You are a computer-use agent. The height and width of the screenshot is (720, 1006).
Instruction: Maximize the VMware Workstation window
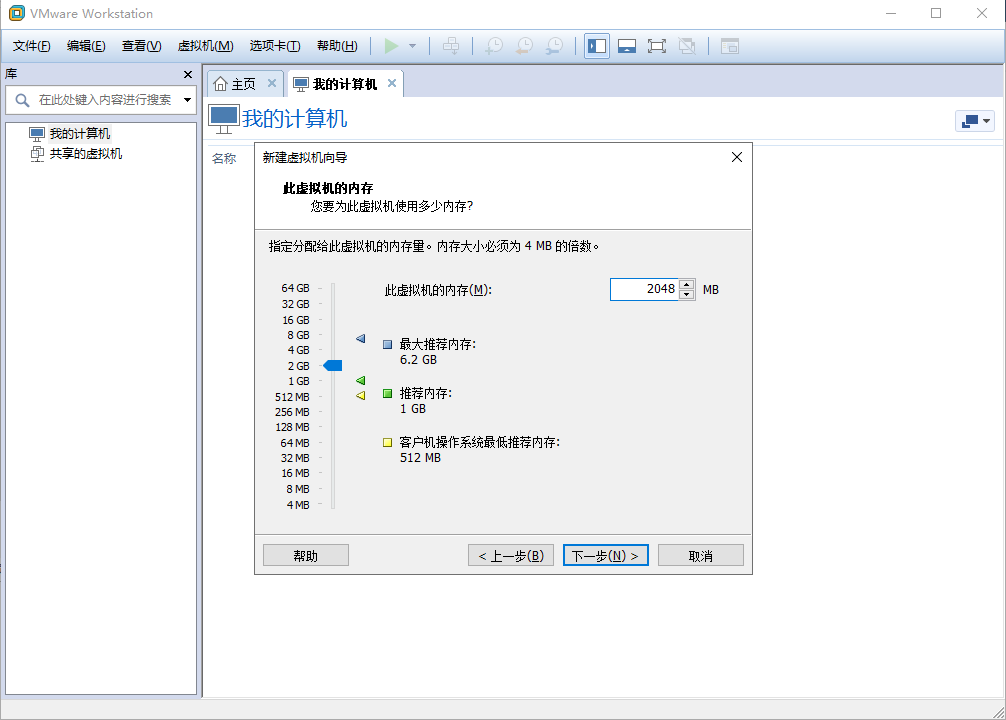point(936,13)
